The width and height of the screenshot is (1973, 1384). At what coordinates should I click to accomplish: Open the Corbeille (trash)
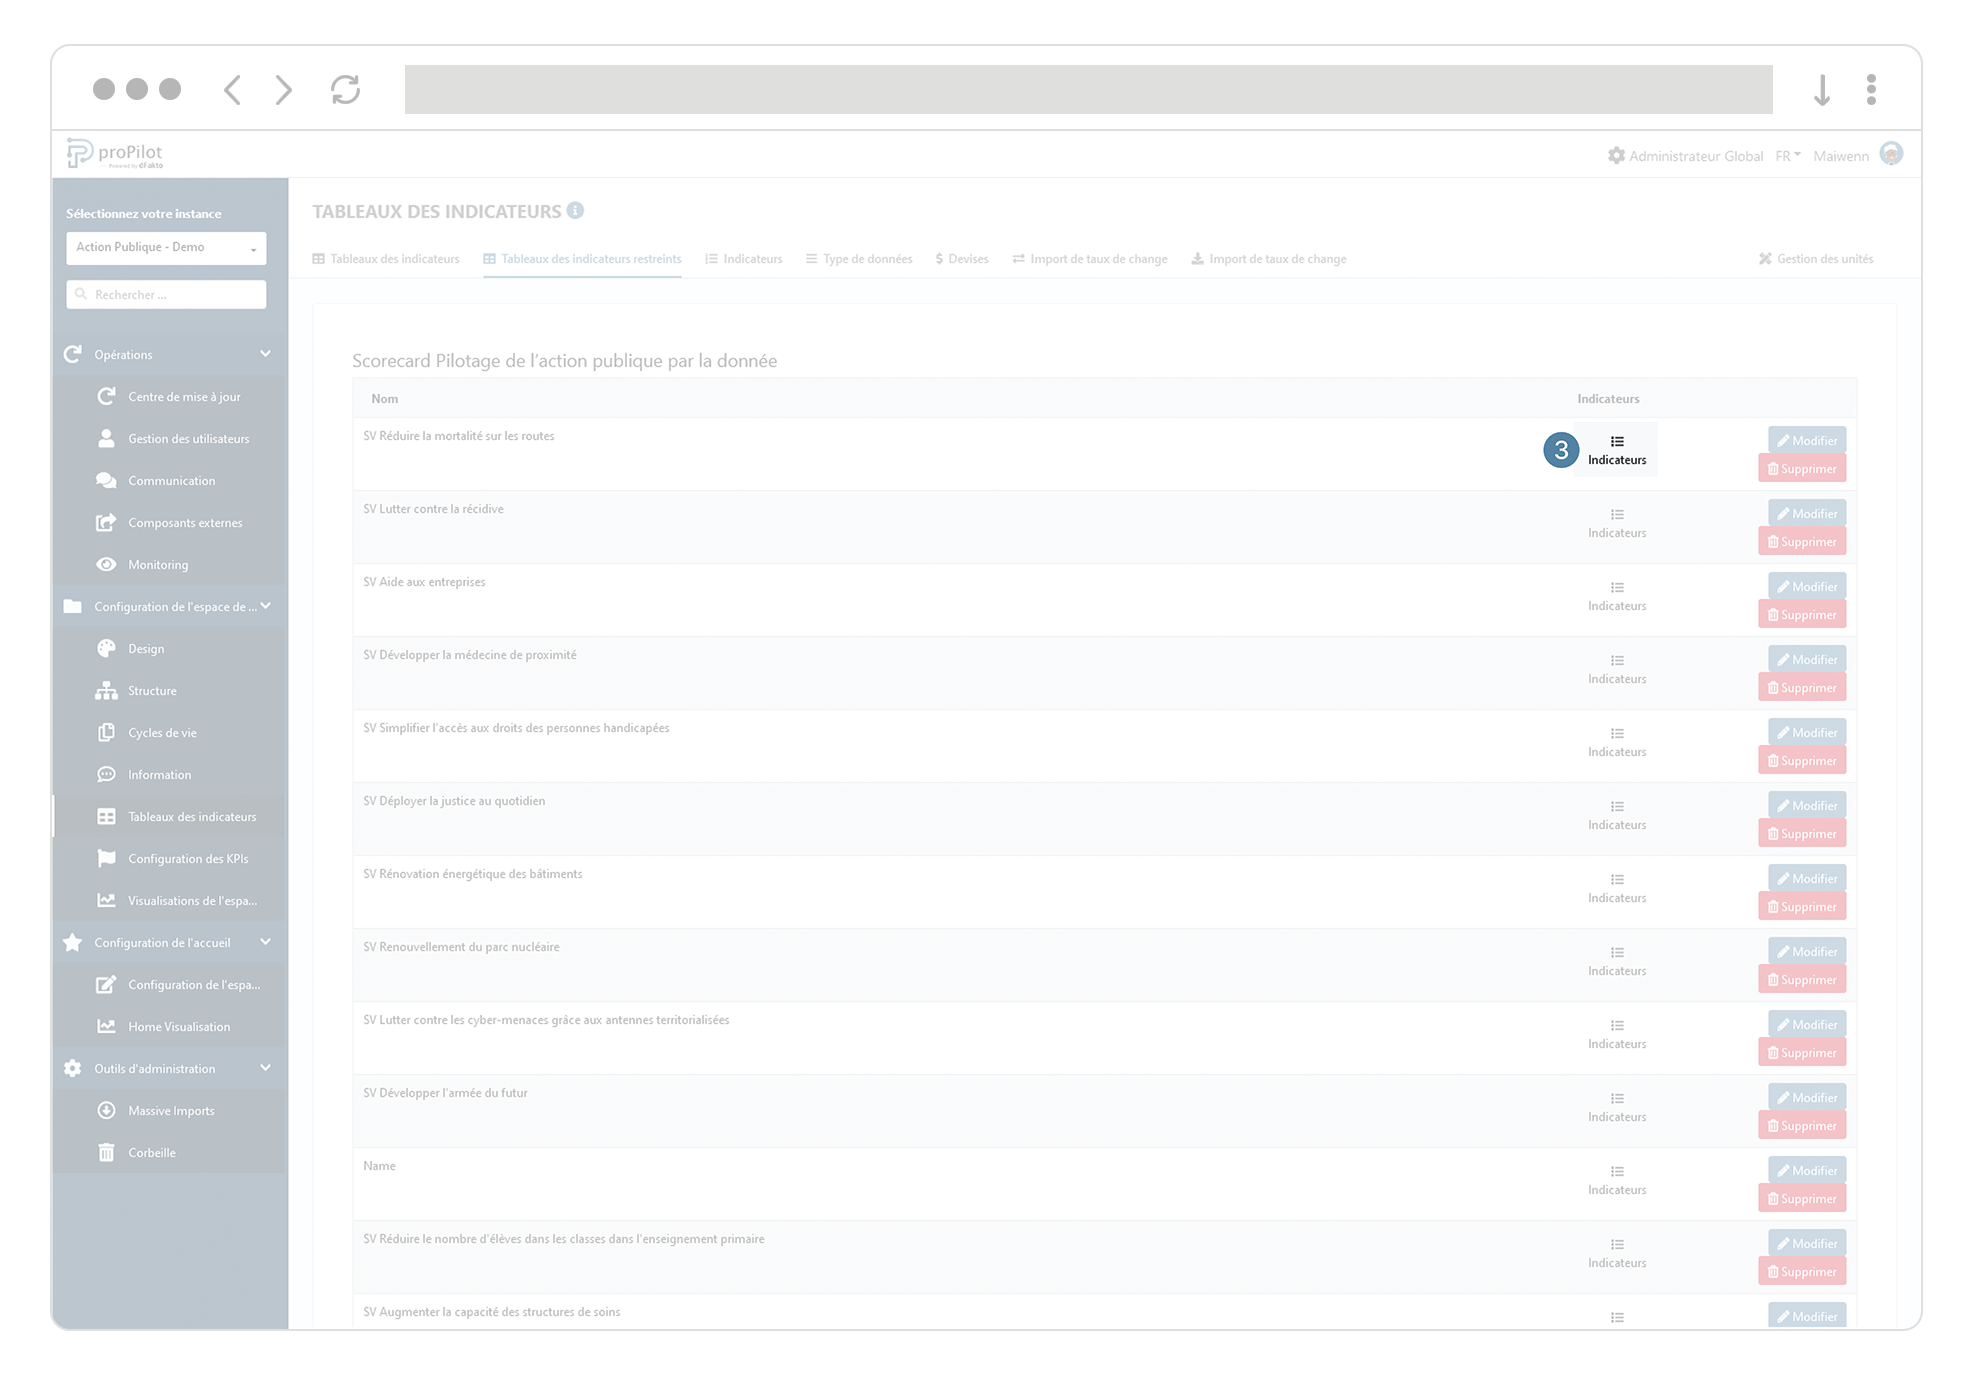coord(152,1152)
